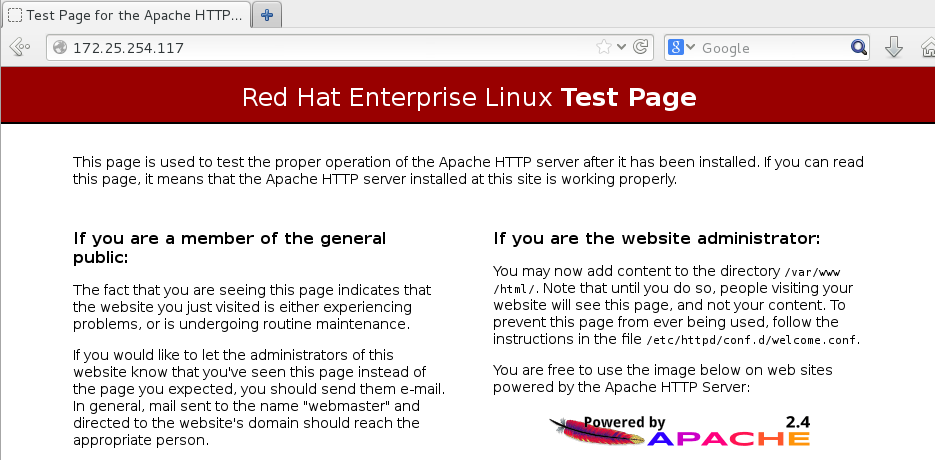Open the URL history dropdown arrow

[x=621, y=47]
